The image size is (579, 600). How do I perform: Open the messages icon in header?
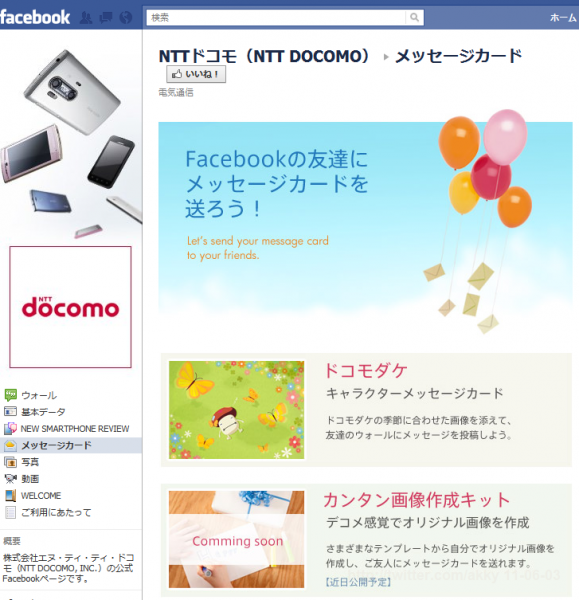tap(106, 18)
